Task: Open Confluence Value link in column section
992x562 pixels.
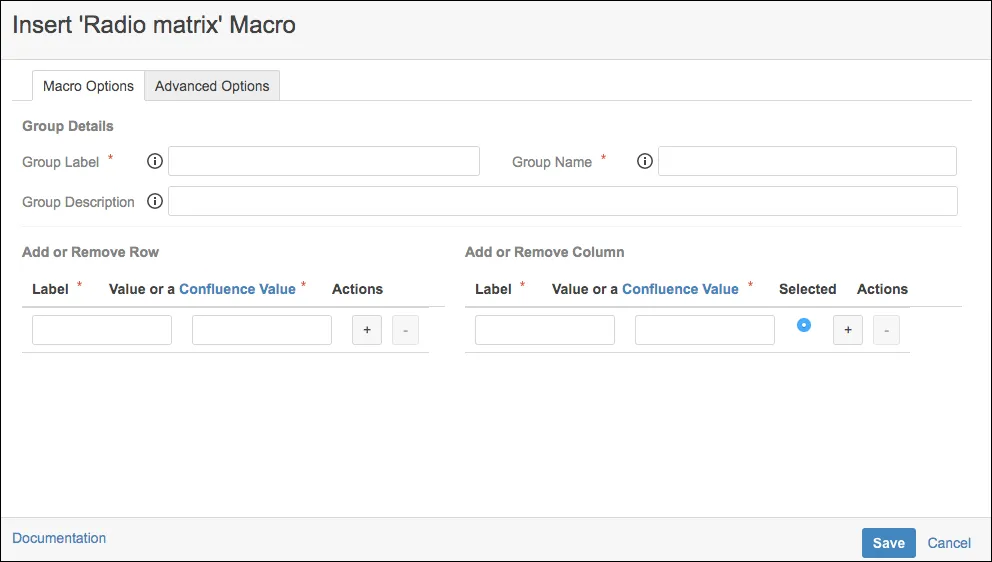Action: [x=680, y=289]
